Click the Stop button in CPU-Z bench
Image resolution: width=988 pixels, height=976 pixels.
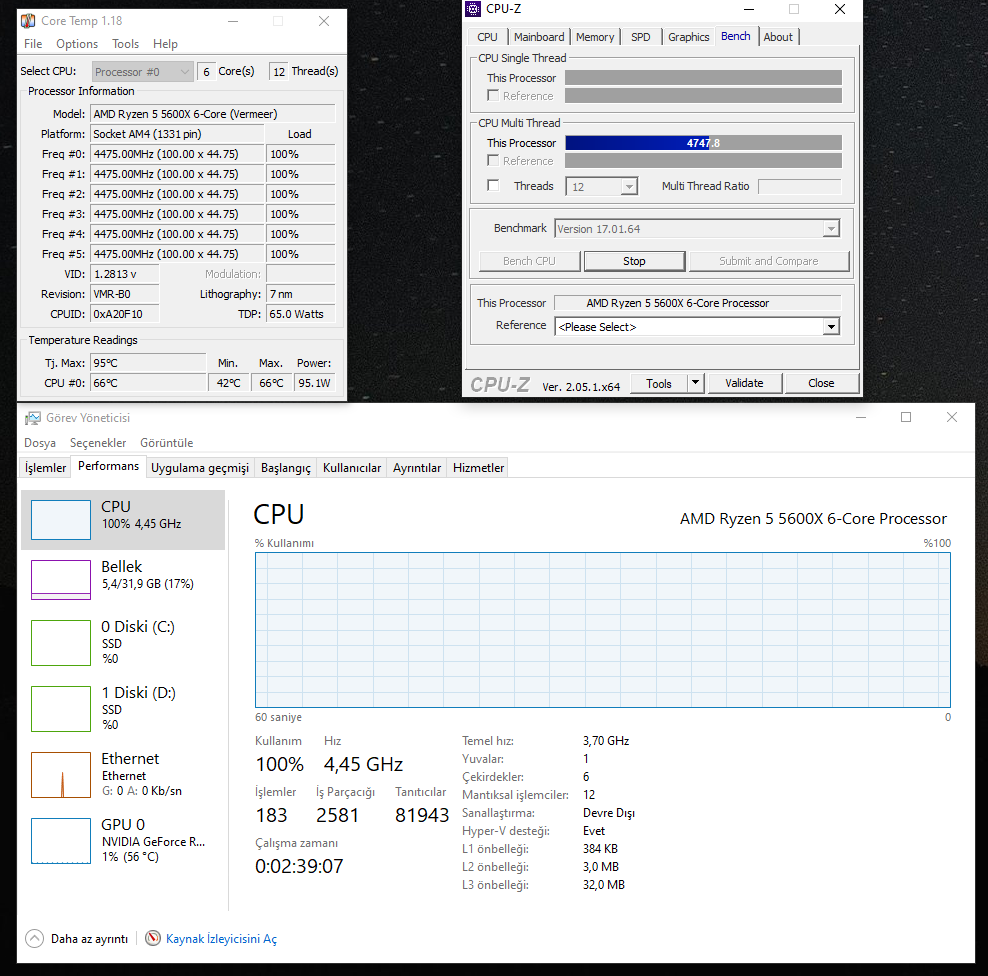pos(634,261)
